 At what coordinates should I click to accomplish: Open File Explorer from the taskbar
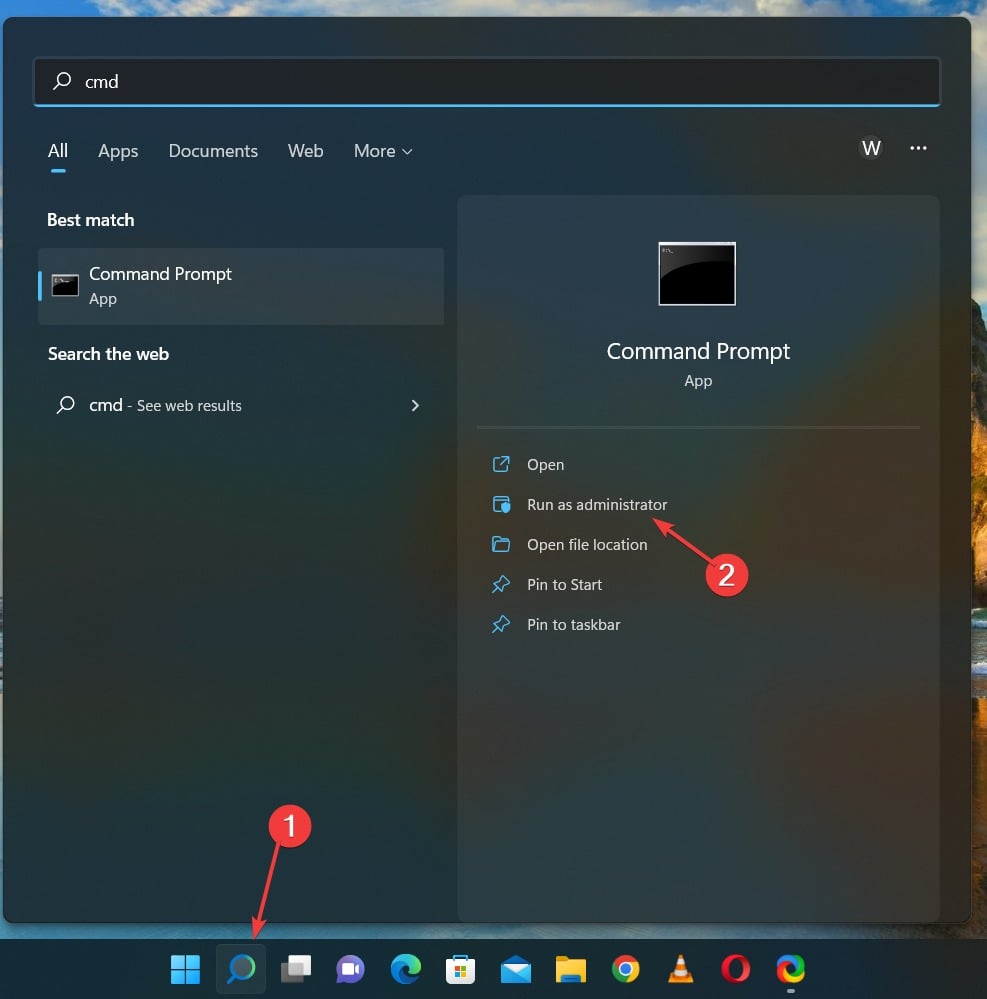tap(570, 969)
